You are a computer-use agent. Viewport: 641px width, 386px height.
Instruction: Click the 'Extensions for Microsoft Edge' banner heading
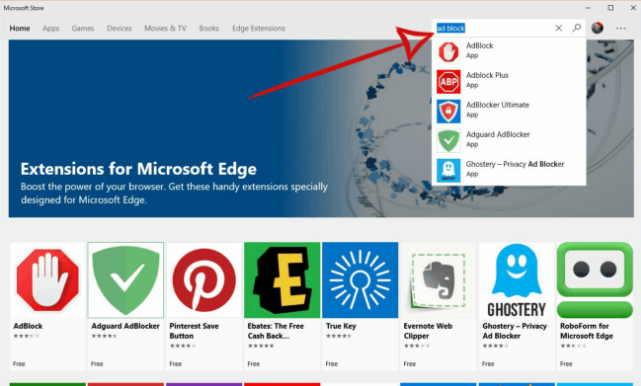pos(139,169)
